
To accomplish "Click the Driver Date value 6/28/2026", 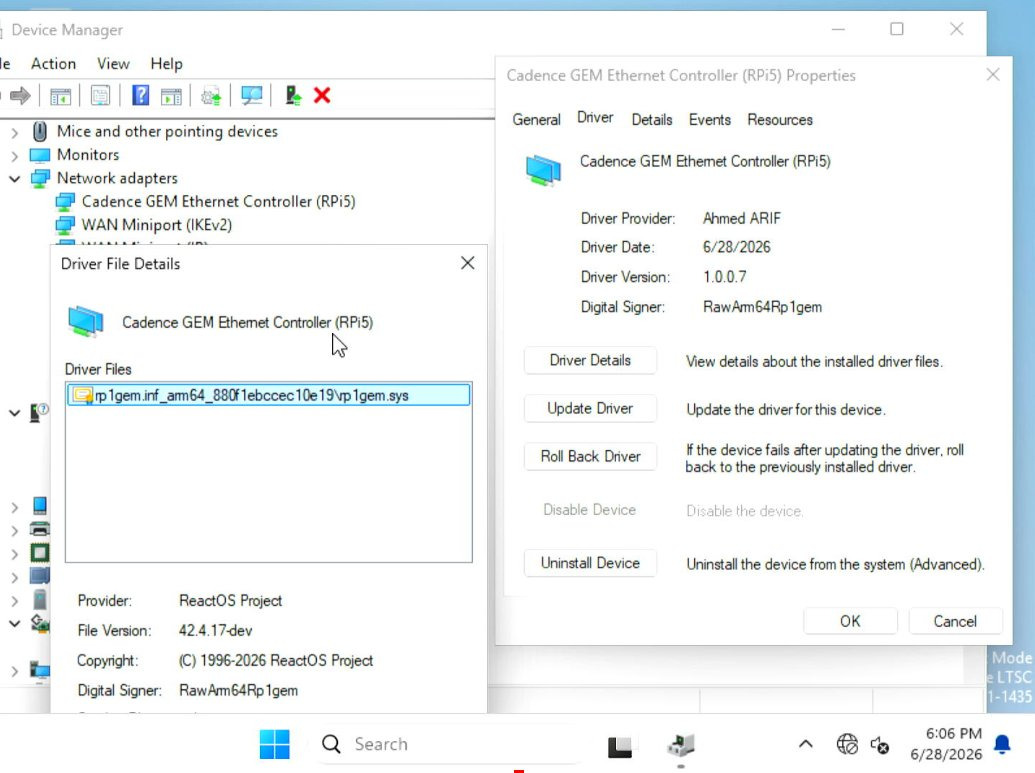I will (737, 248).
